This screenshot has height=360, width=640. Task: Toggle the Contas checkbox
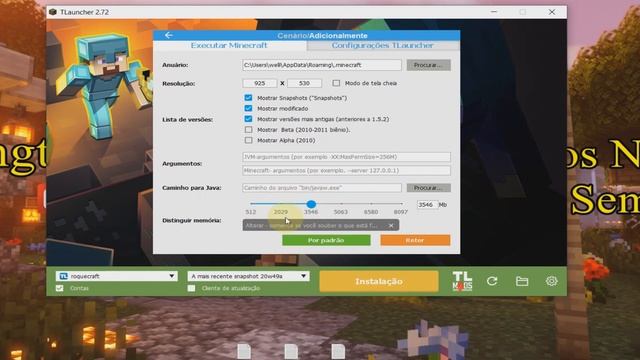click(x=60, y=288)
